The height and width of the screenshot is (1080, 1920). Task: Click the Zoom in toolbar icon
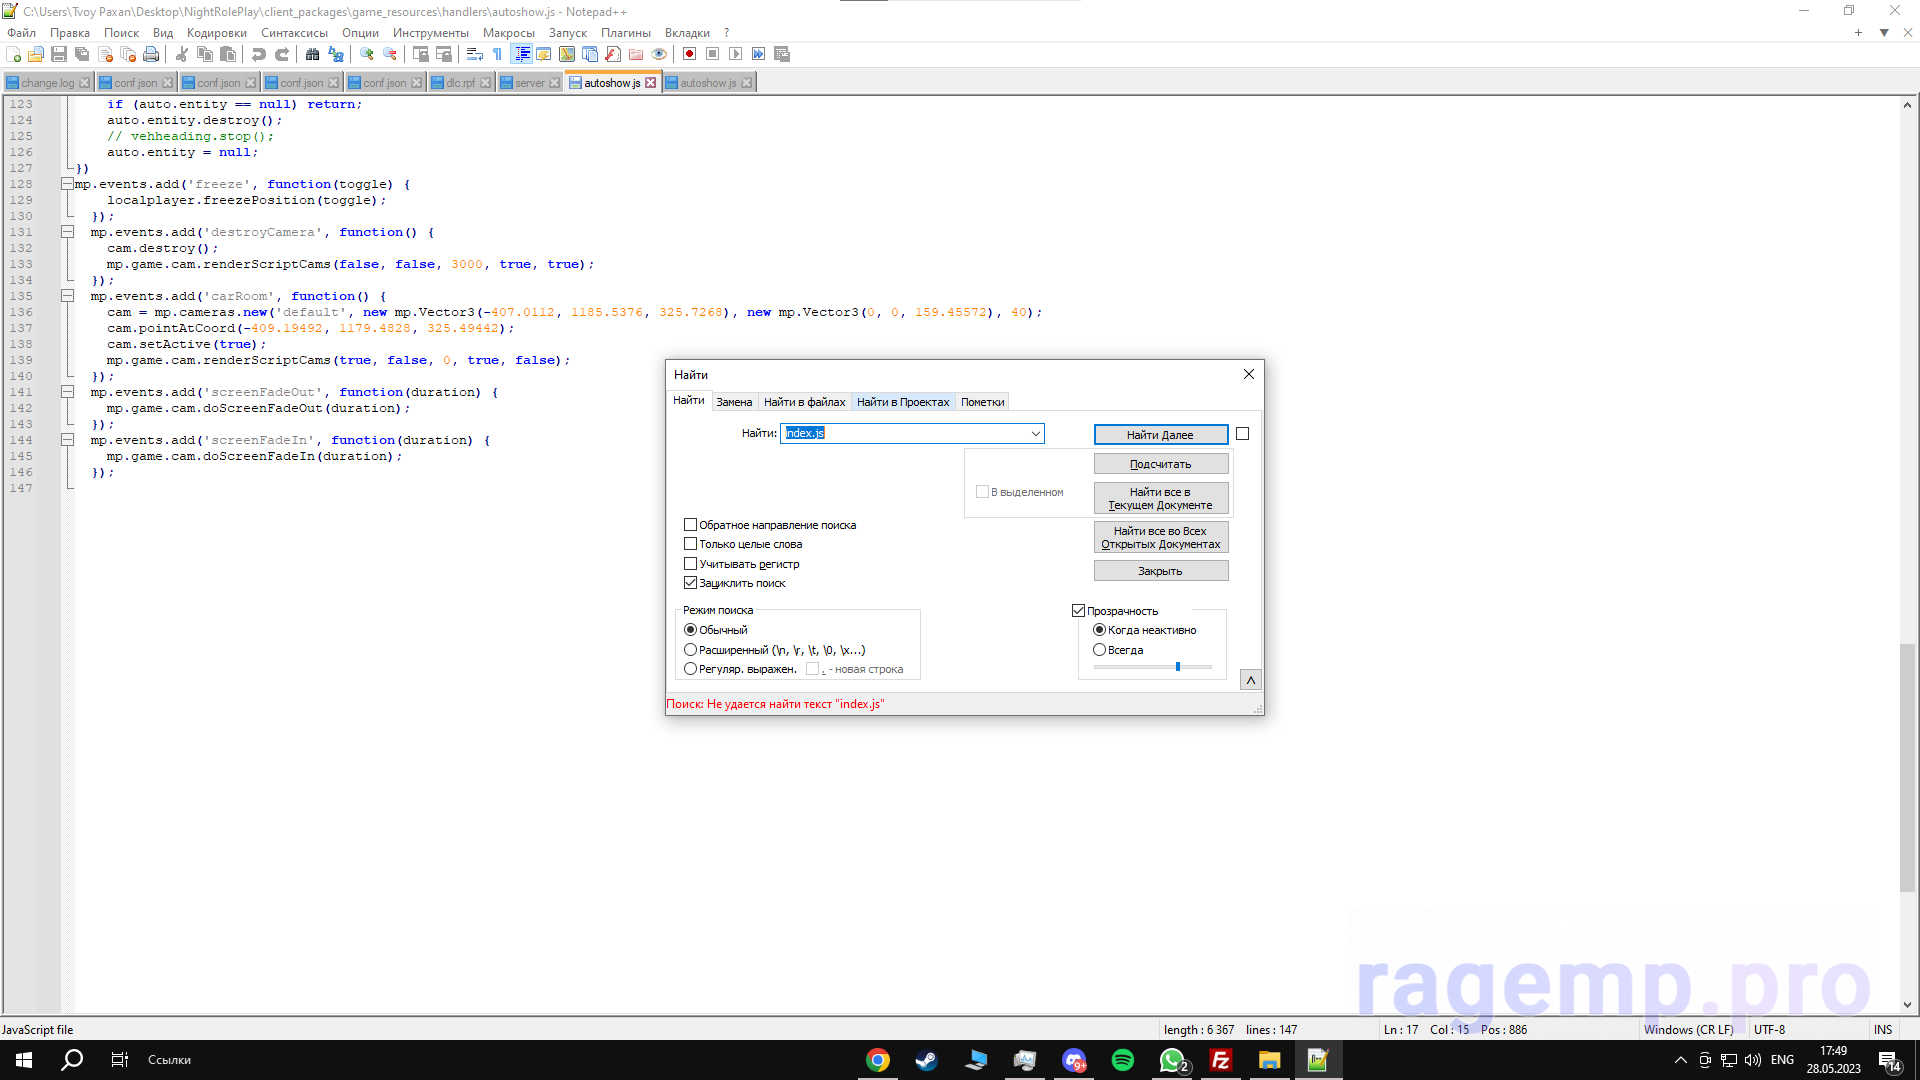367,54
